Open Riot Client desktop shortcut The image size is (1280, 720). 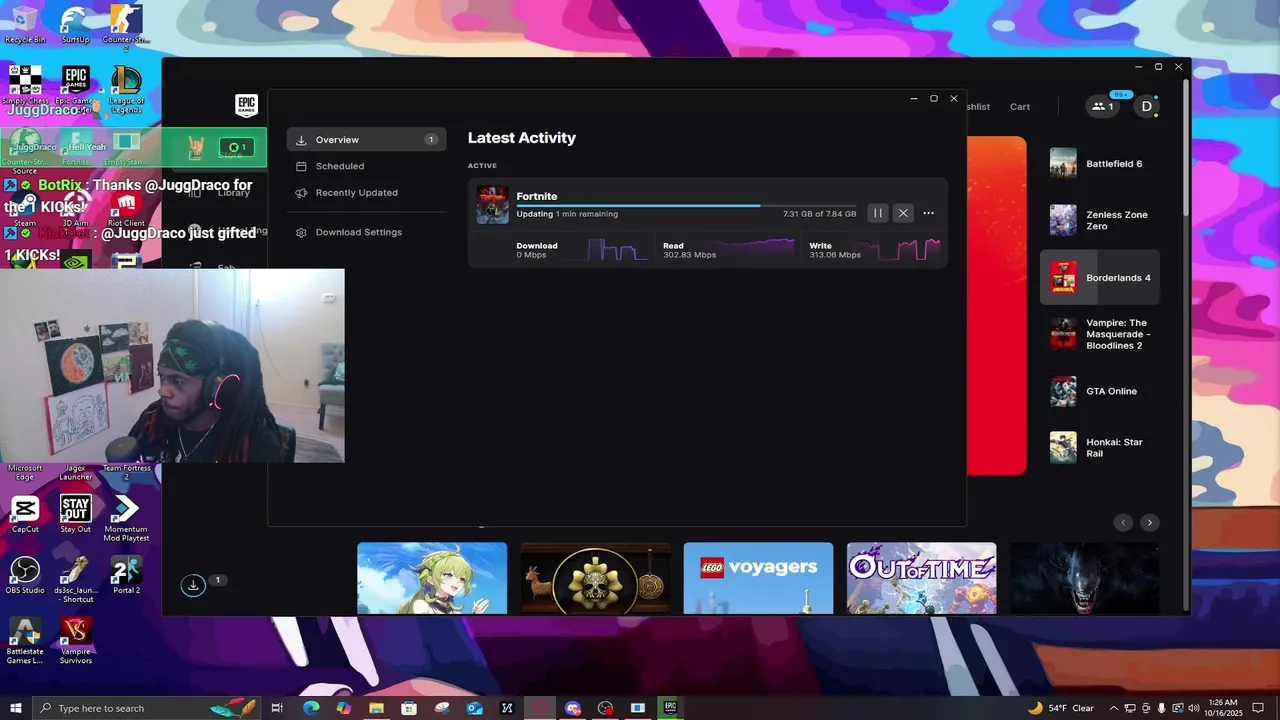point(126,208)
